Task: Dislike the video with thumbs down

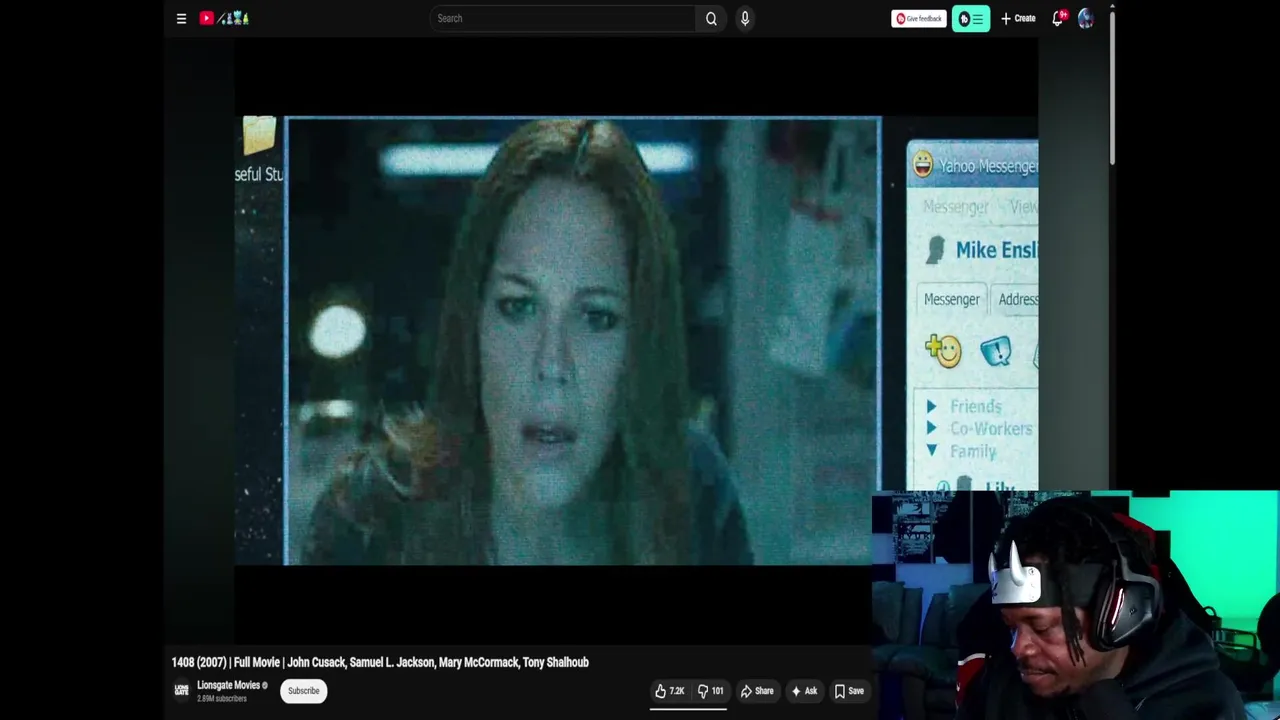Action: (x=710, y=691)
